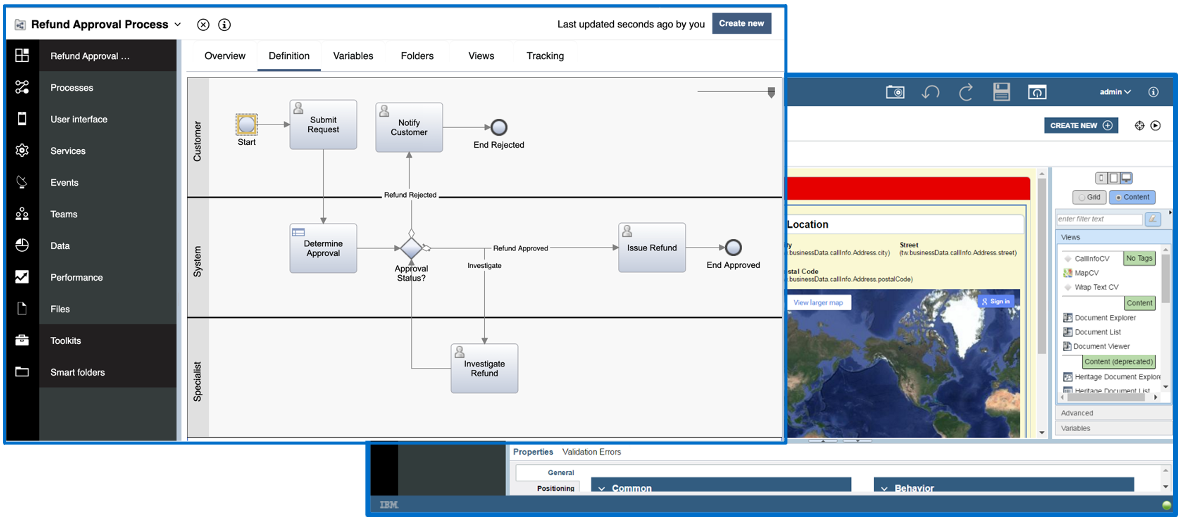Image resolution: width=1182 pixels, height=517 pixels.
Task: Click the enter filter text field
Action: pyautogui.click(x=1099, y=219)
